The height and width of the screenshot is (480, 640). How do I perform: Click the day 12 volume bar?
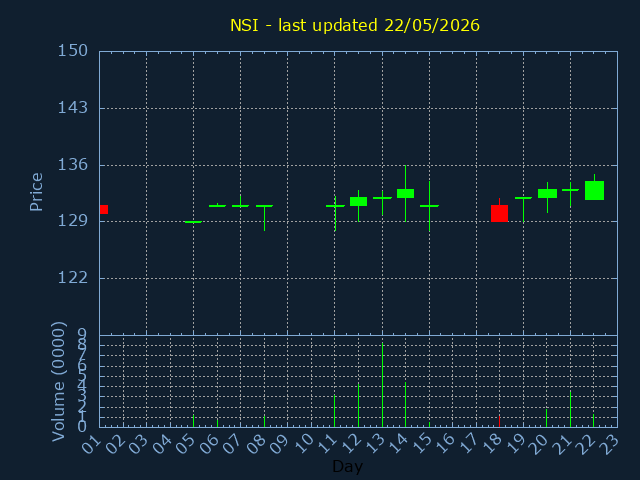tap(358, 405)
